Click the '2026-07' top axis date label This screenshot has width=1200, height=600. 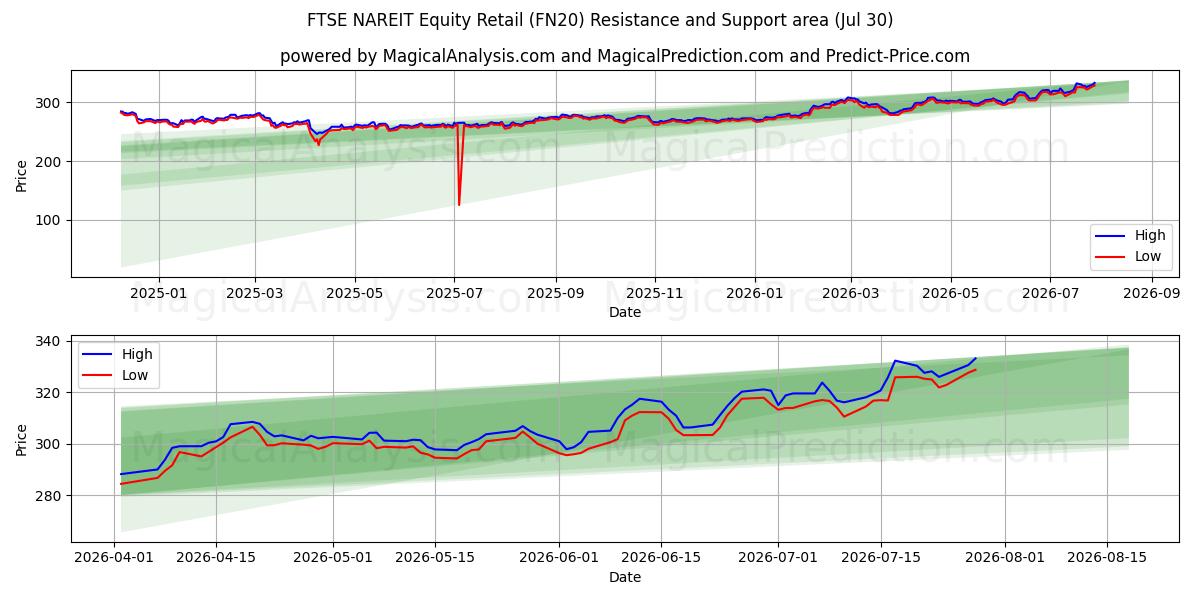tap(1050, 293)
